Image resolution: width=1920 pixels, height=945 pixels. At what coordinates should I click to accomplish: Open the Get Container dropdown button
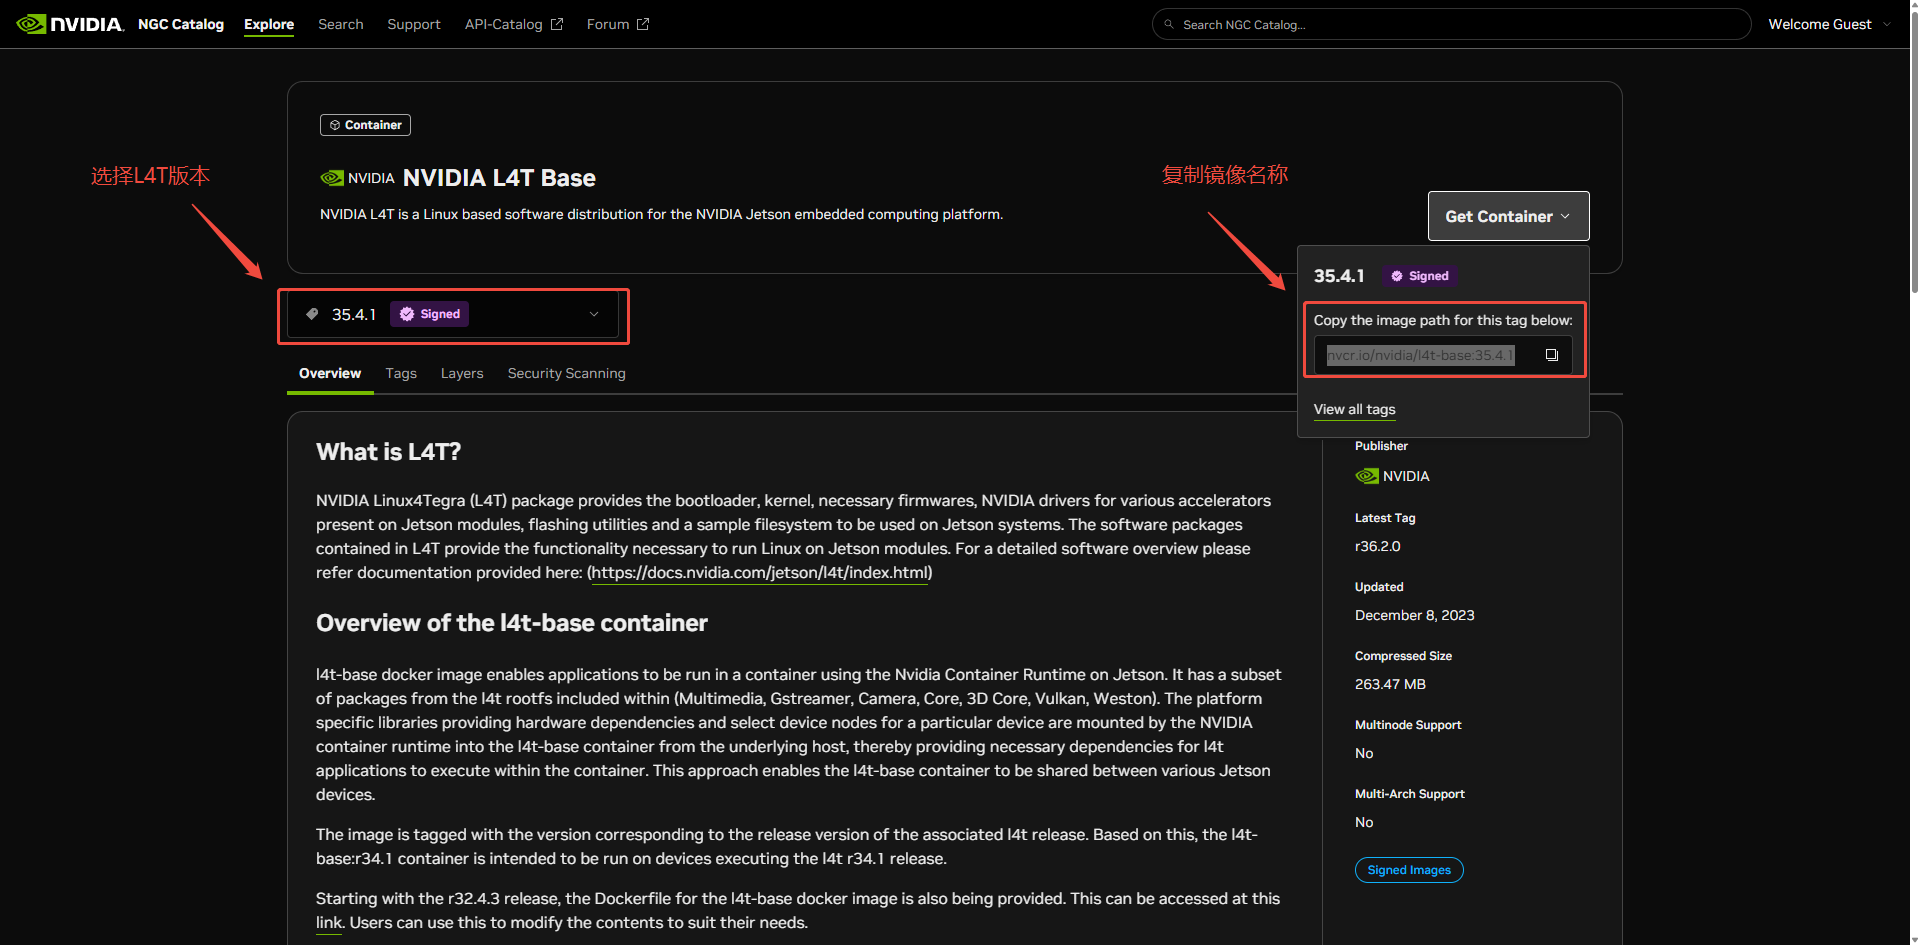(1508, 216)
